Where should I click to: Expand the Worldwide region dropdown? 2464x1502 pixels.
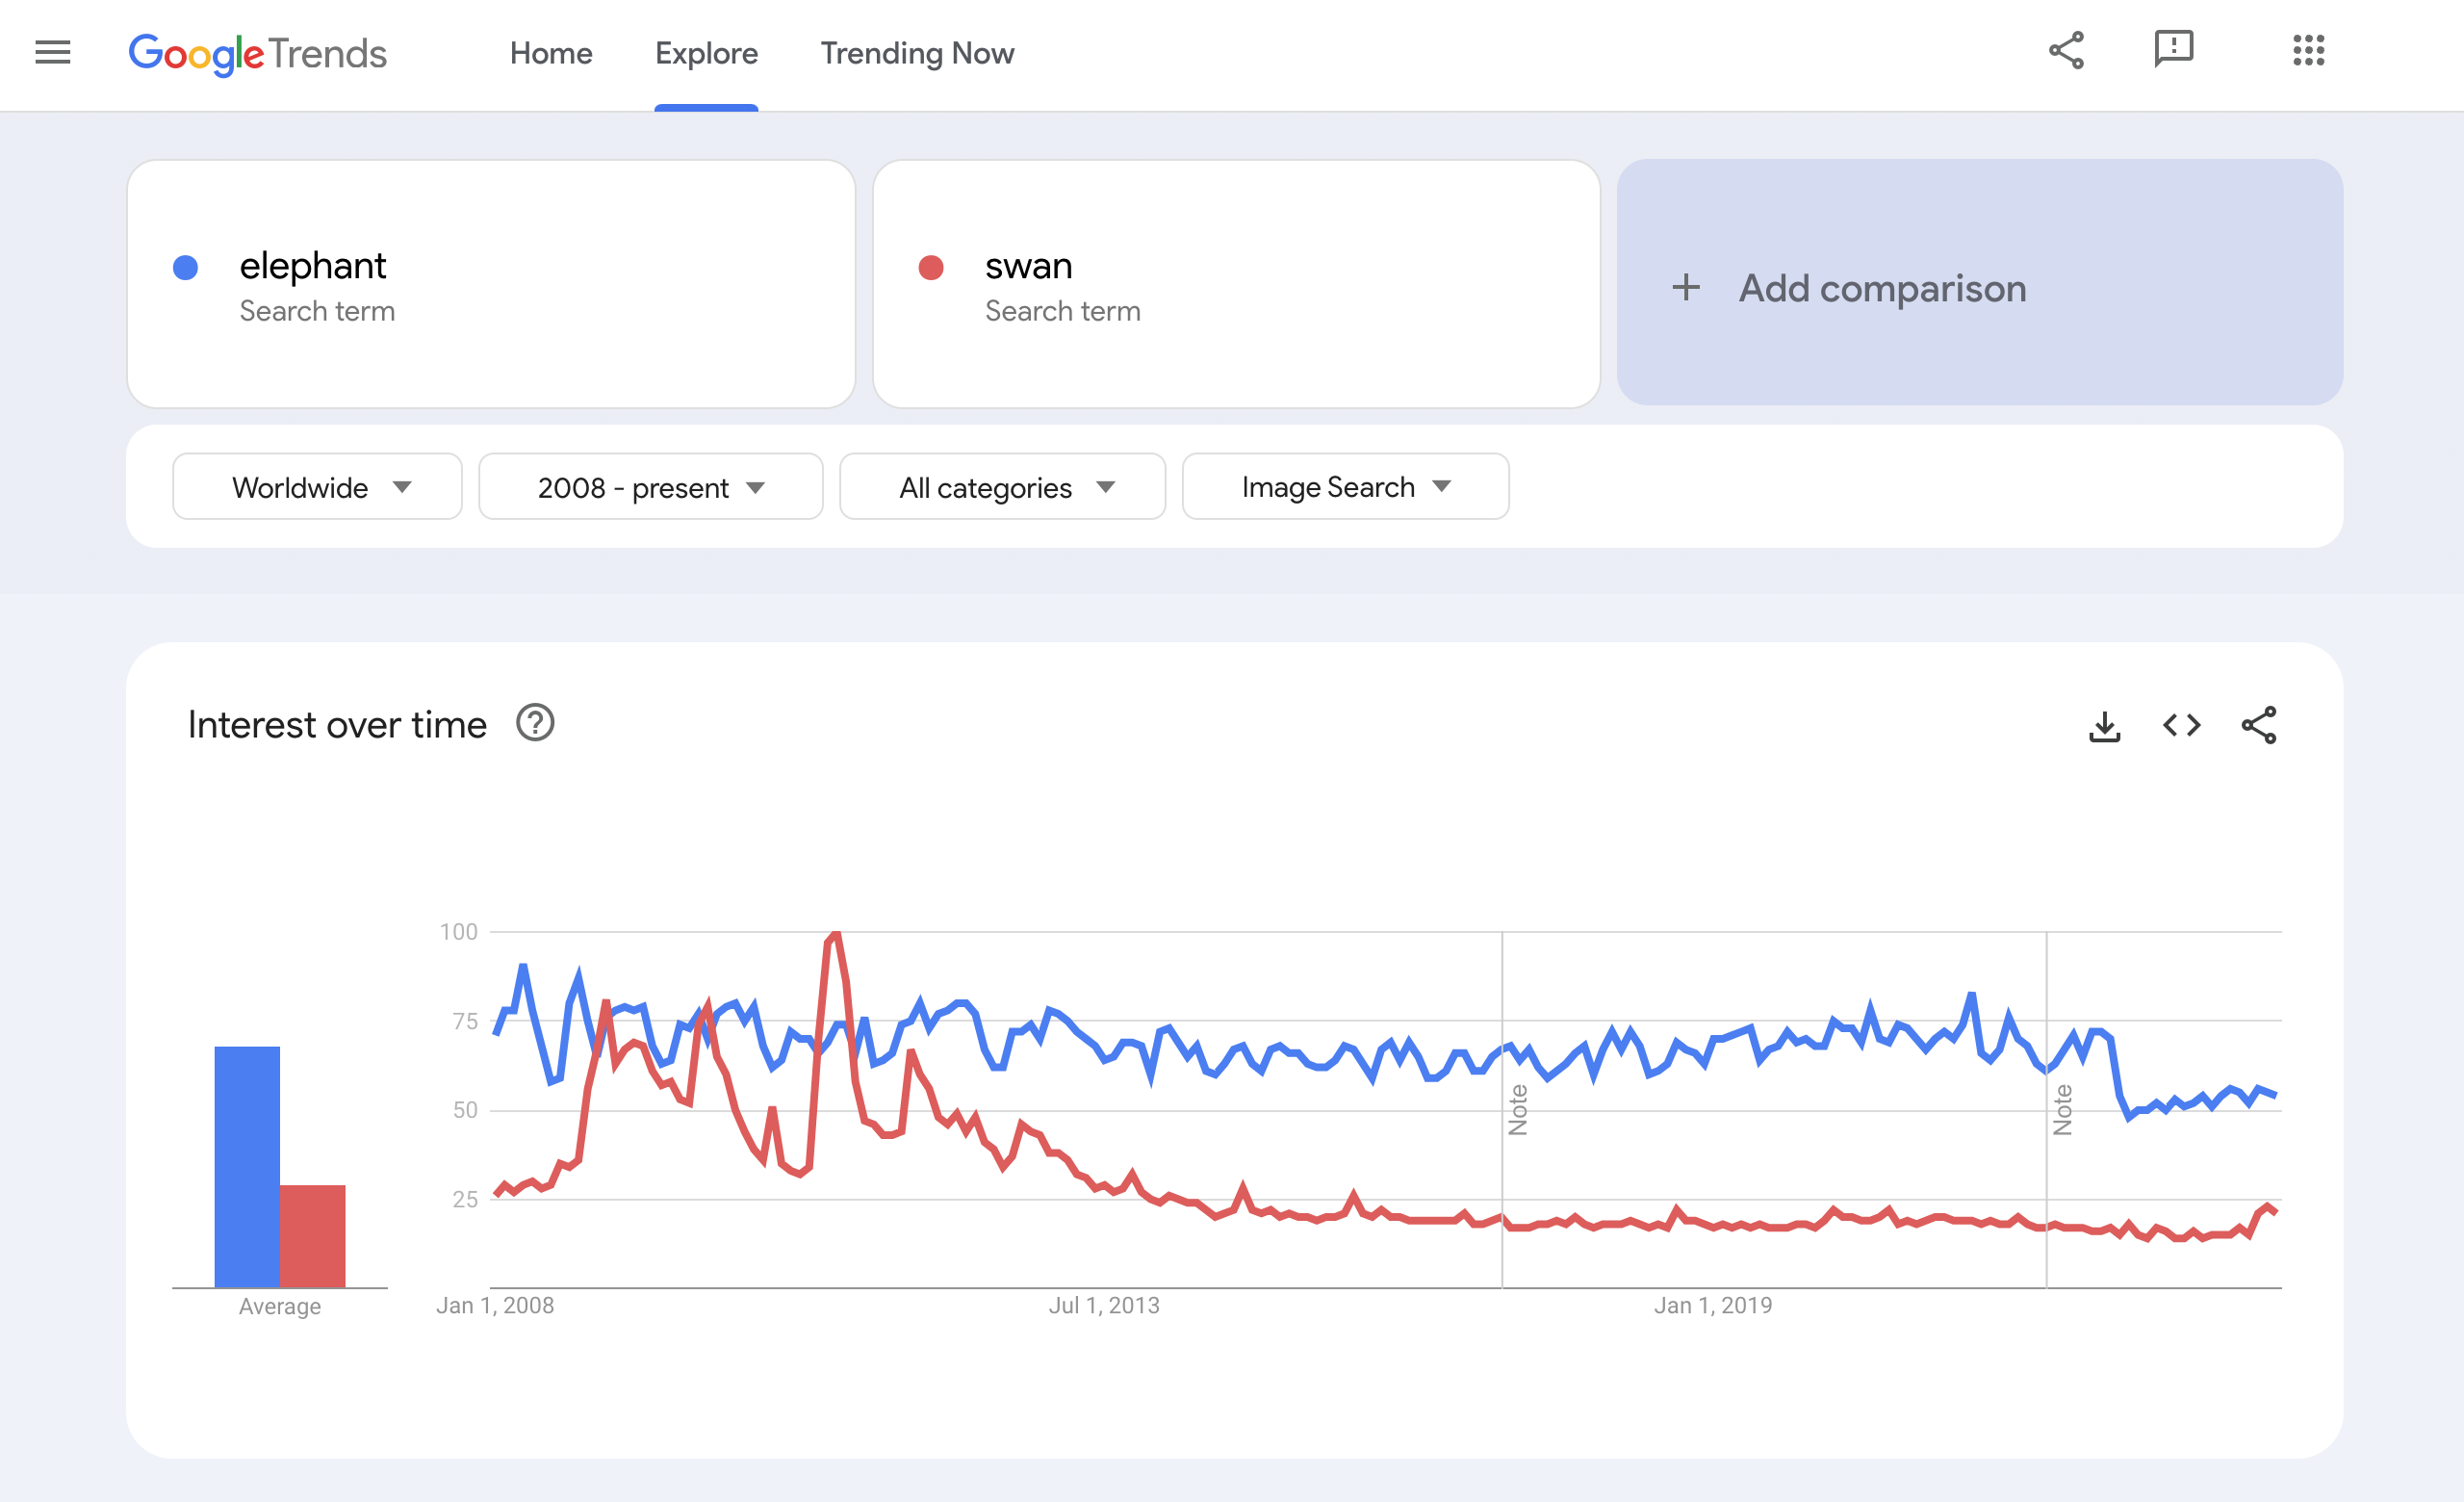318,487
